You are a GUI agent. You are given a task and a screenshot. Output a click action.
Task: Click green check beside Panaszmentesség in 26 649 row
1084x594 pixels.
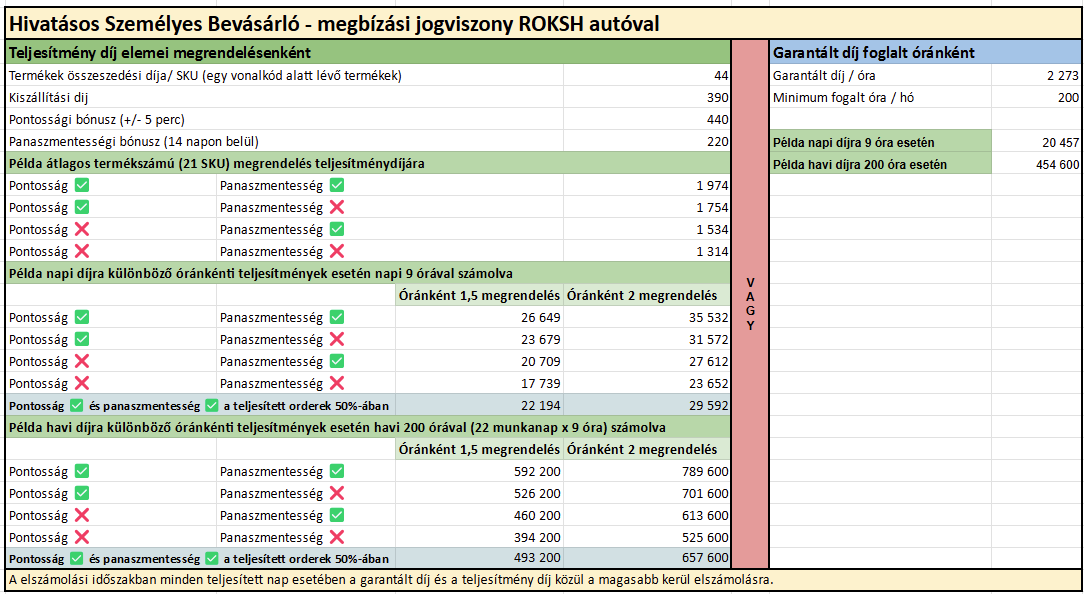[337, 317]
